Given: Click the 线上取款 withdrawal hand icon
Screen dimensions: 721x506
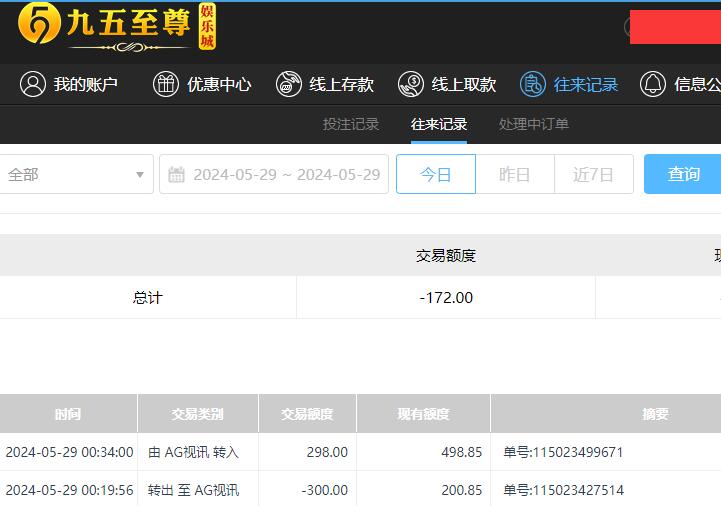Looking at the screenshot, I should point(411,84).
